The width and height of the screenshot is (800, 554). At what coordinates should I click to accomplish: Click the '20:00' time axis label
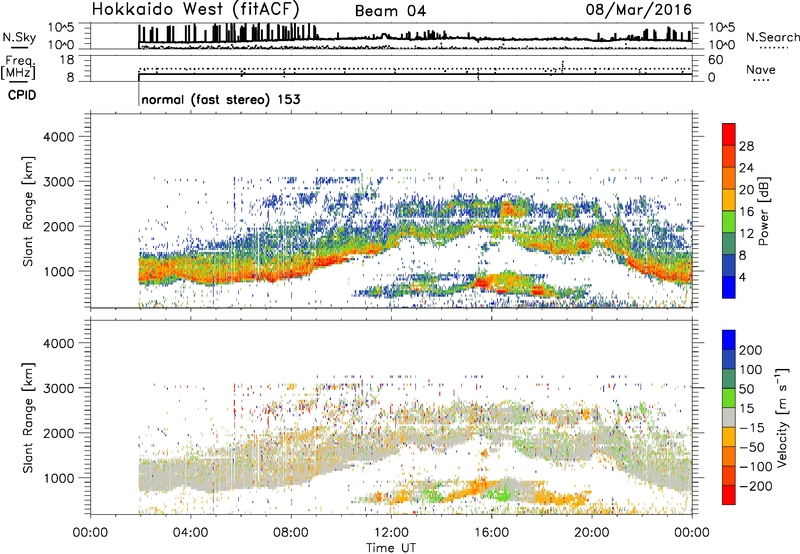[x=592, y=533]
